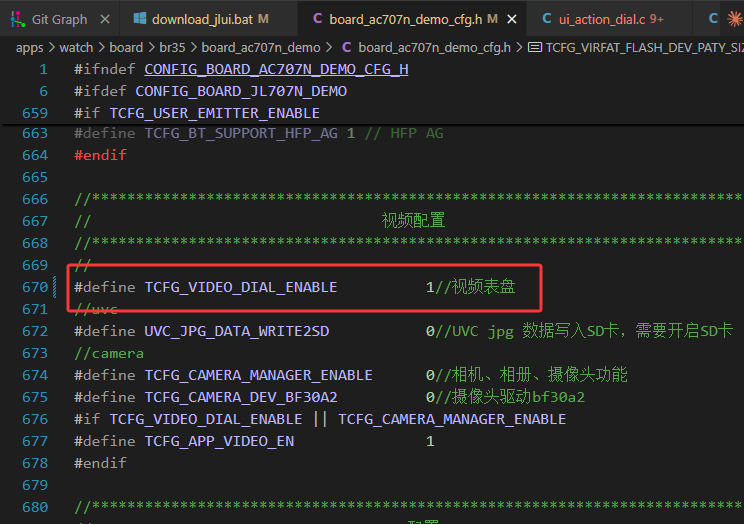
Task: Open the Git Graph tab
Action: point(59,19)
